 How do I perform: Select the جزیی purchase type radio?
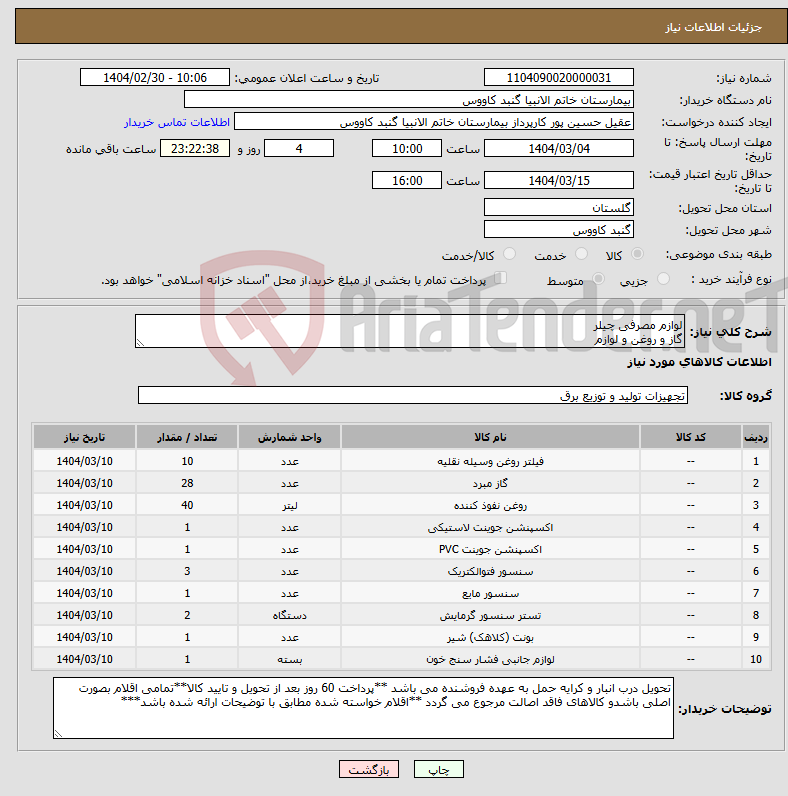(x=663, y=279)
